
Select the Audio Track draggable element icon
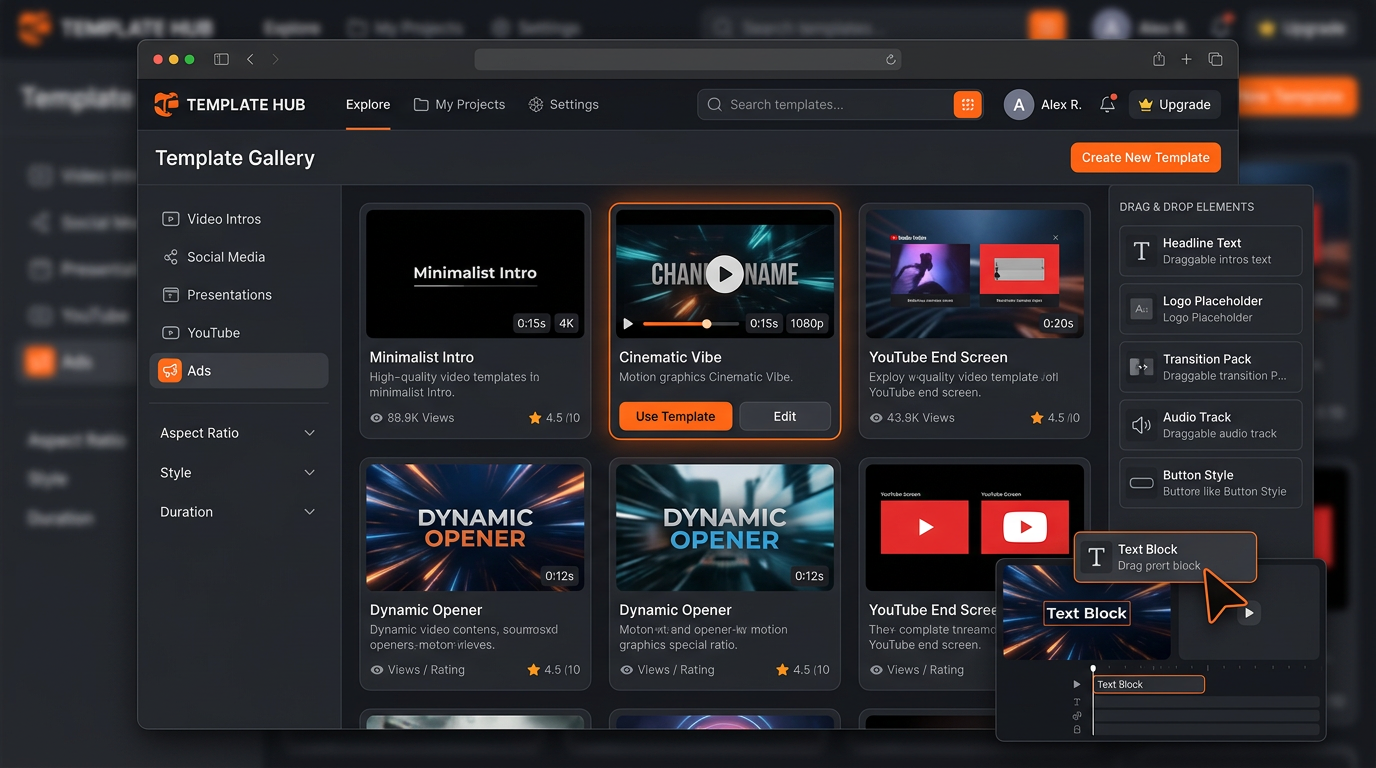1141,424
